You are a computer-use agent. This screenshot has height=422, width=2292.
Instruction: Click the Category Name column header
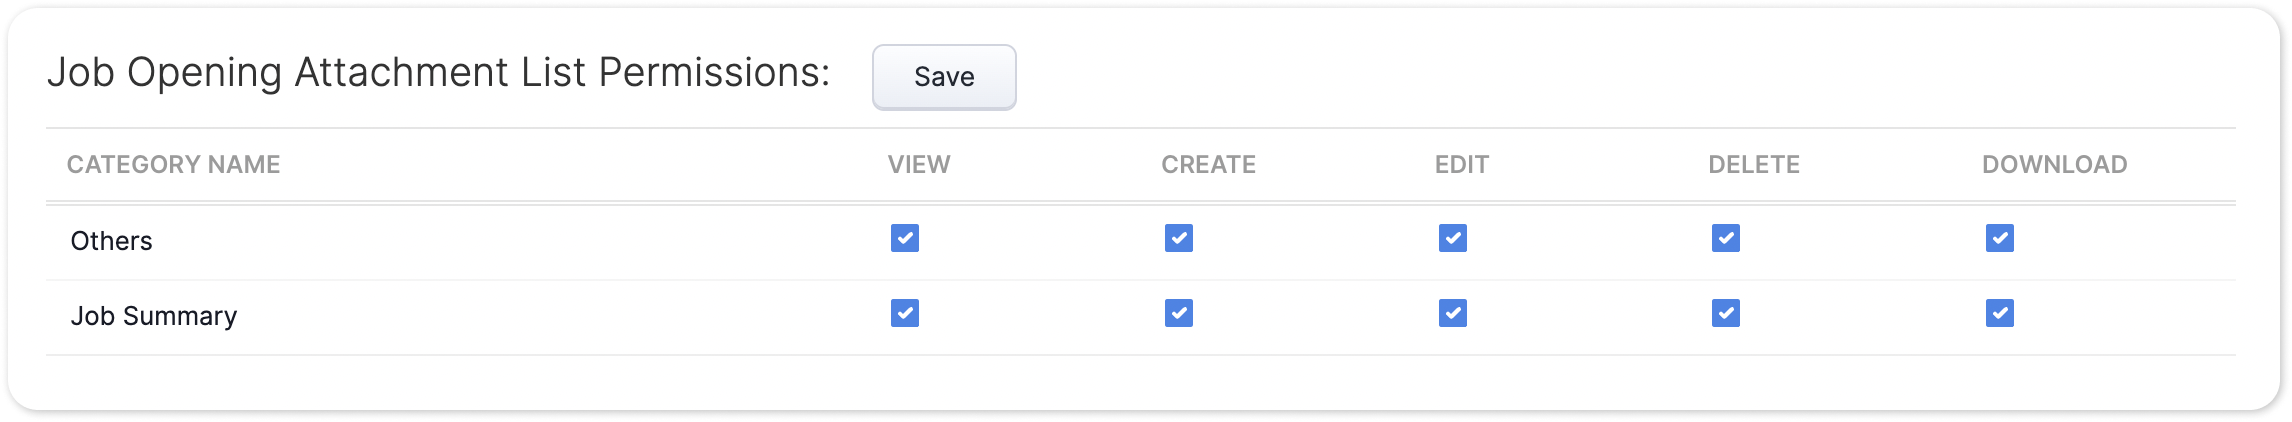173,165
